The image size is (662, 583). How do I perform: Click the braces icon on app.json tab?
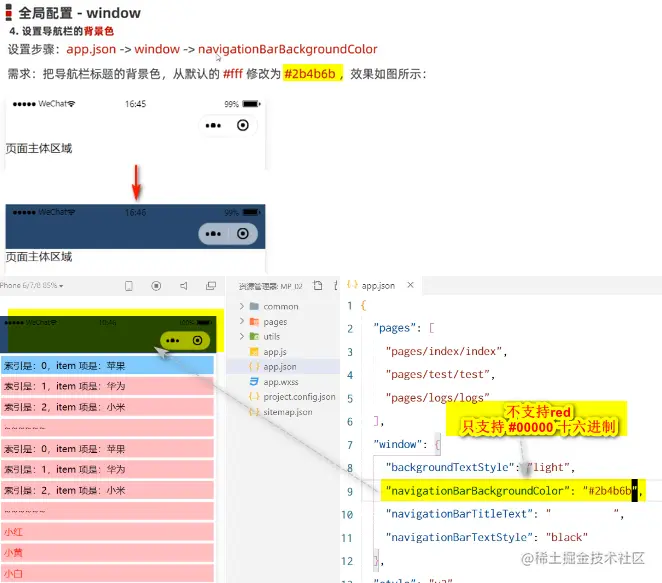point(352,285)
